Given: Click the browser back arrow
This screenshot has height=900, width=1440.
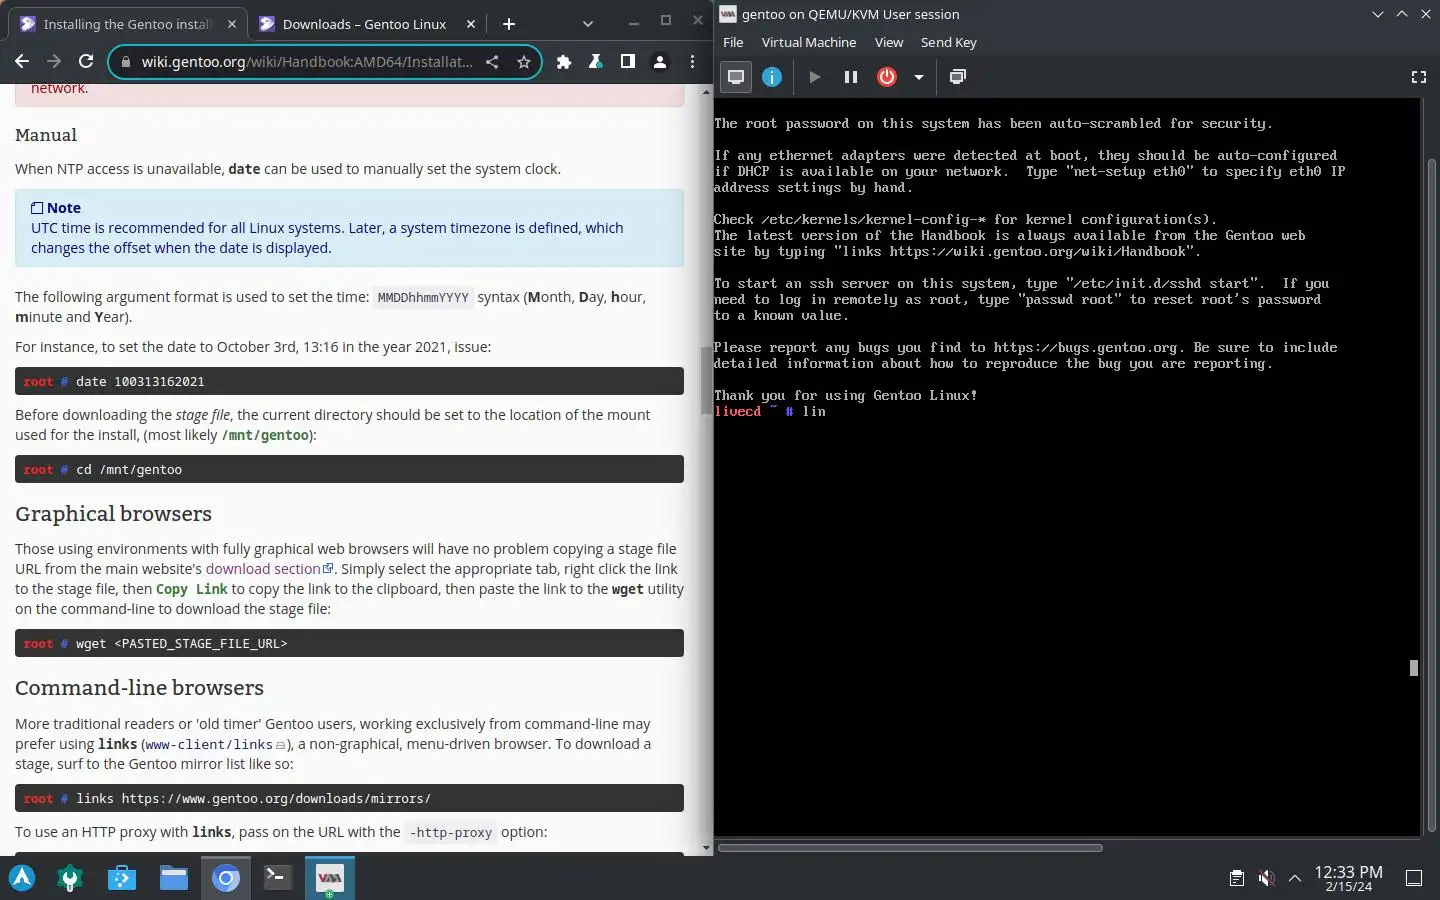Looking at the screenshot, I should (x=22, y=62).
